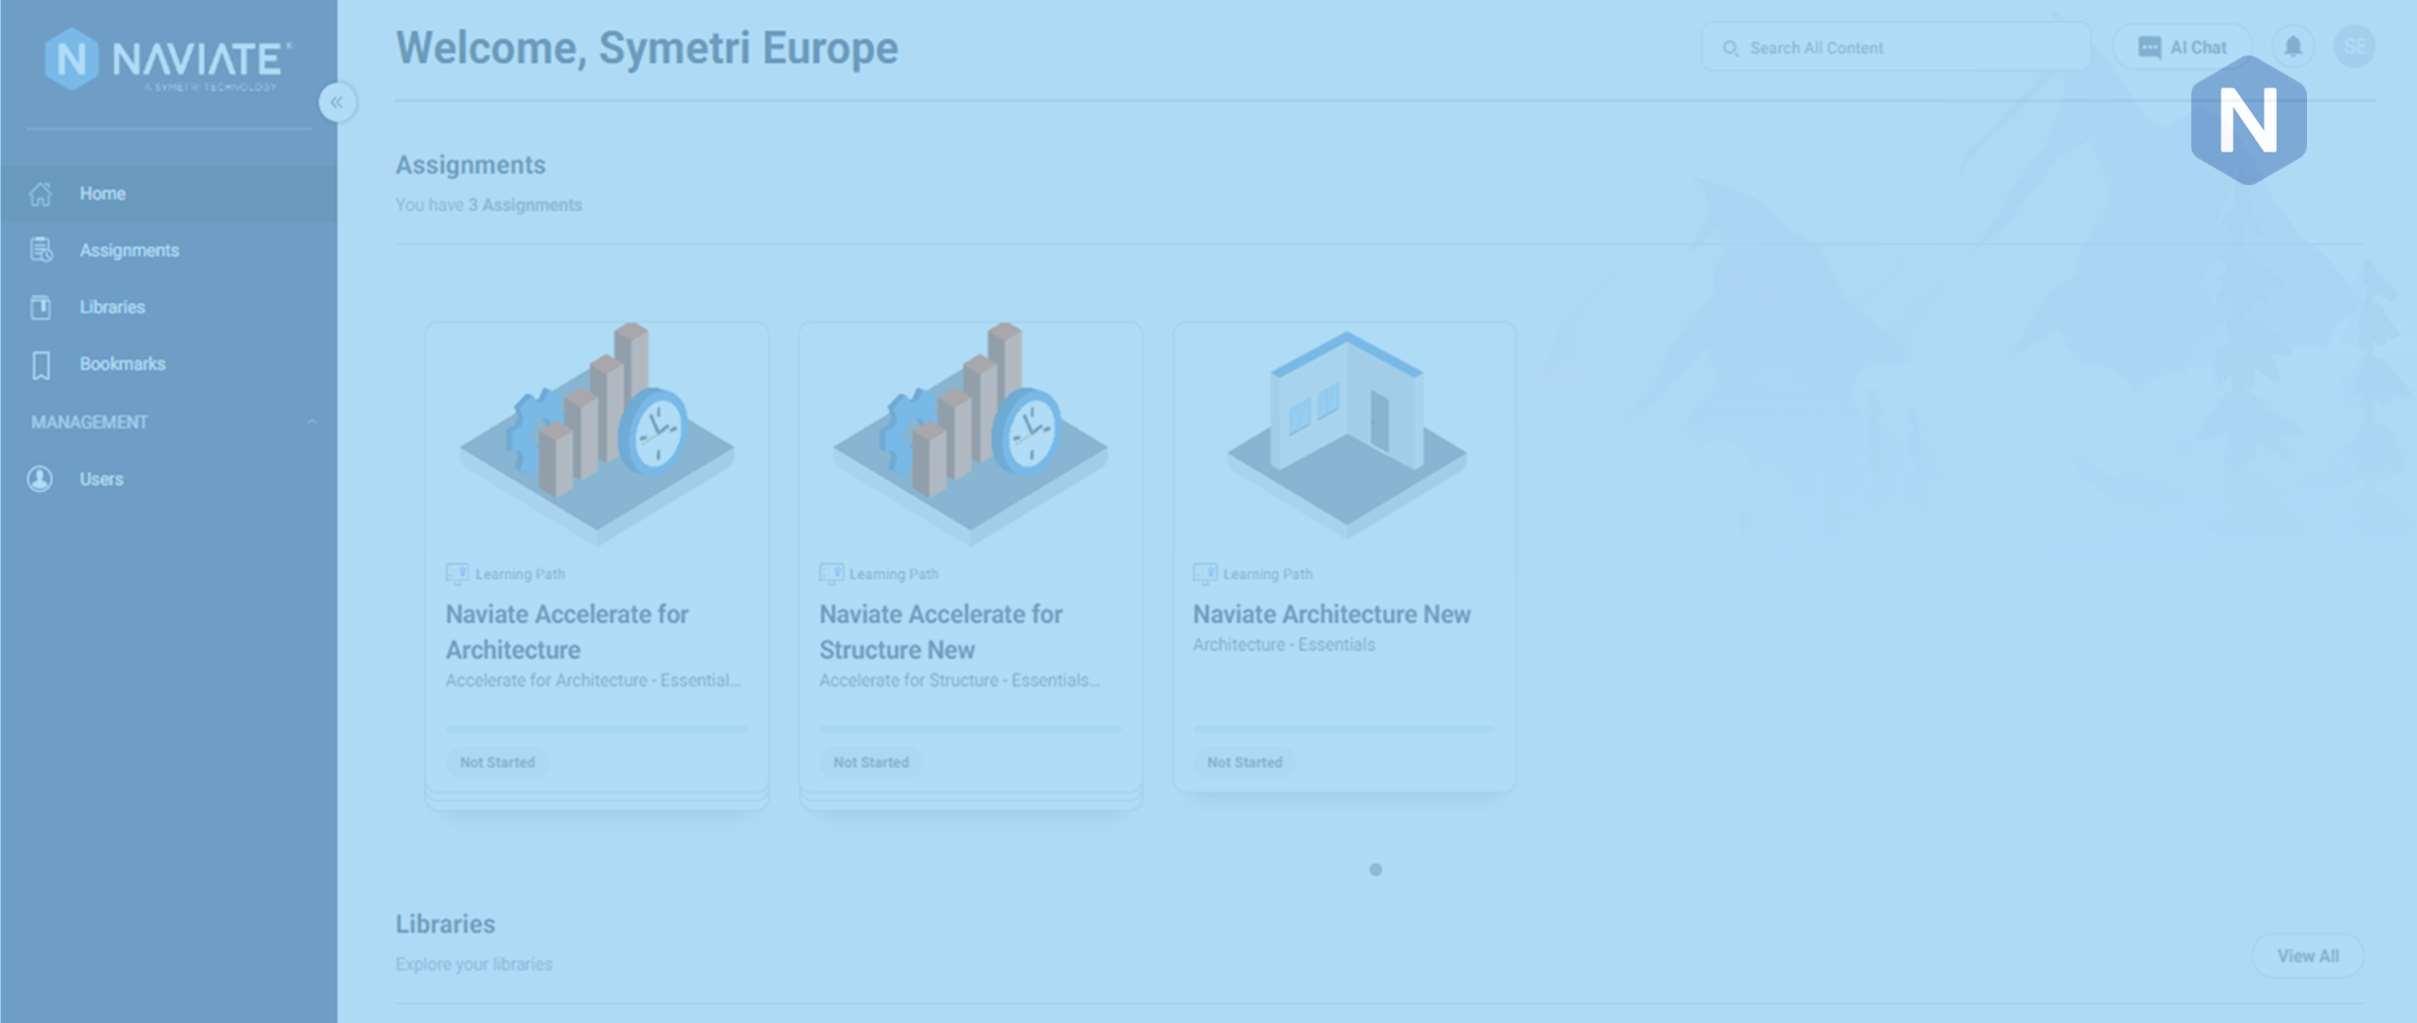Open the Naviate Accelerate for Architecture thumbnail

tap(597, 434)
